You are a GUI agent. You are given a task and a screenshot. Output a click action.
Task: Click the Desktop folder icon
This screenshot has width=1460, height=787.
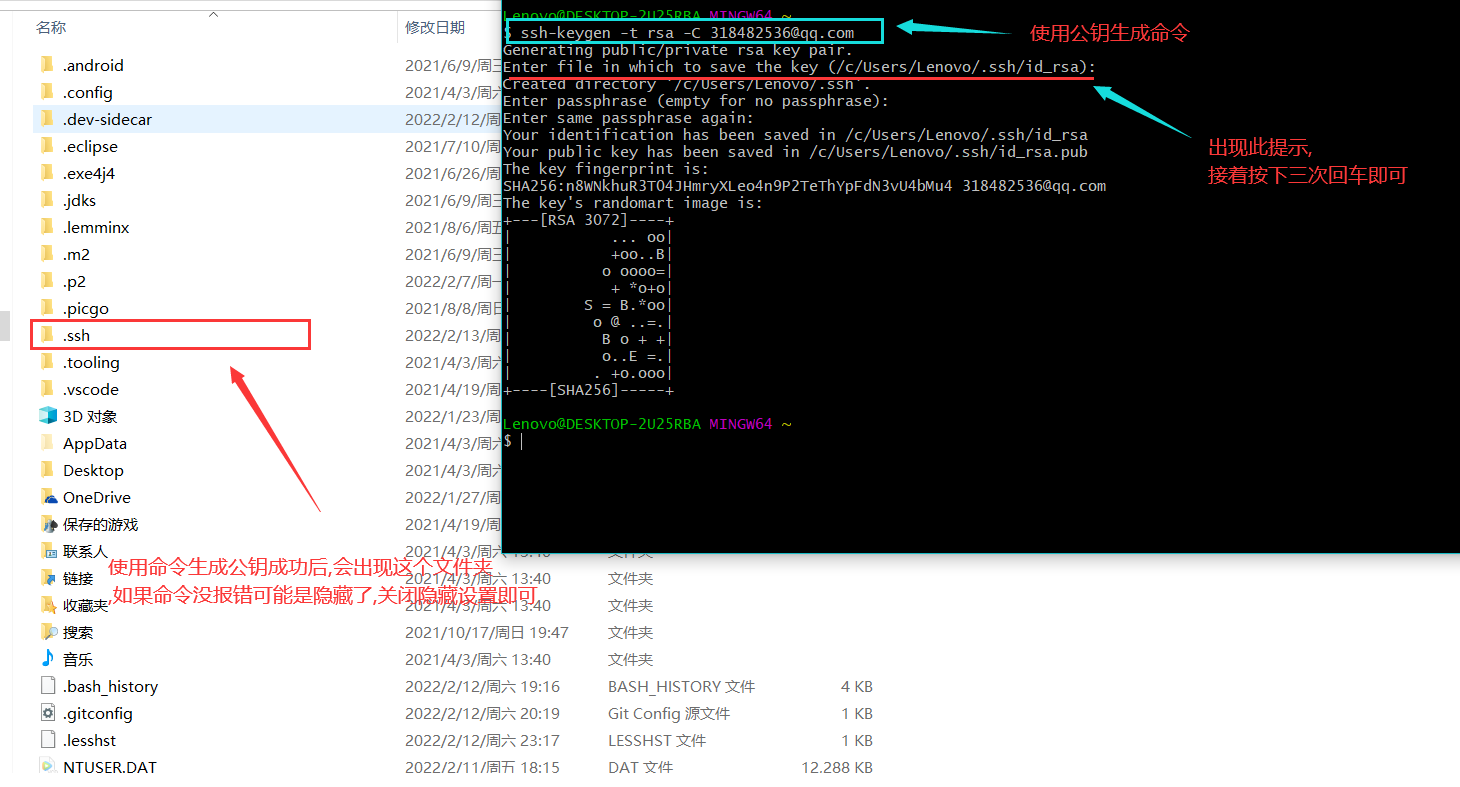(x=47, y=470)
